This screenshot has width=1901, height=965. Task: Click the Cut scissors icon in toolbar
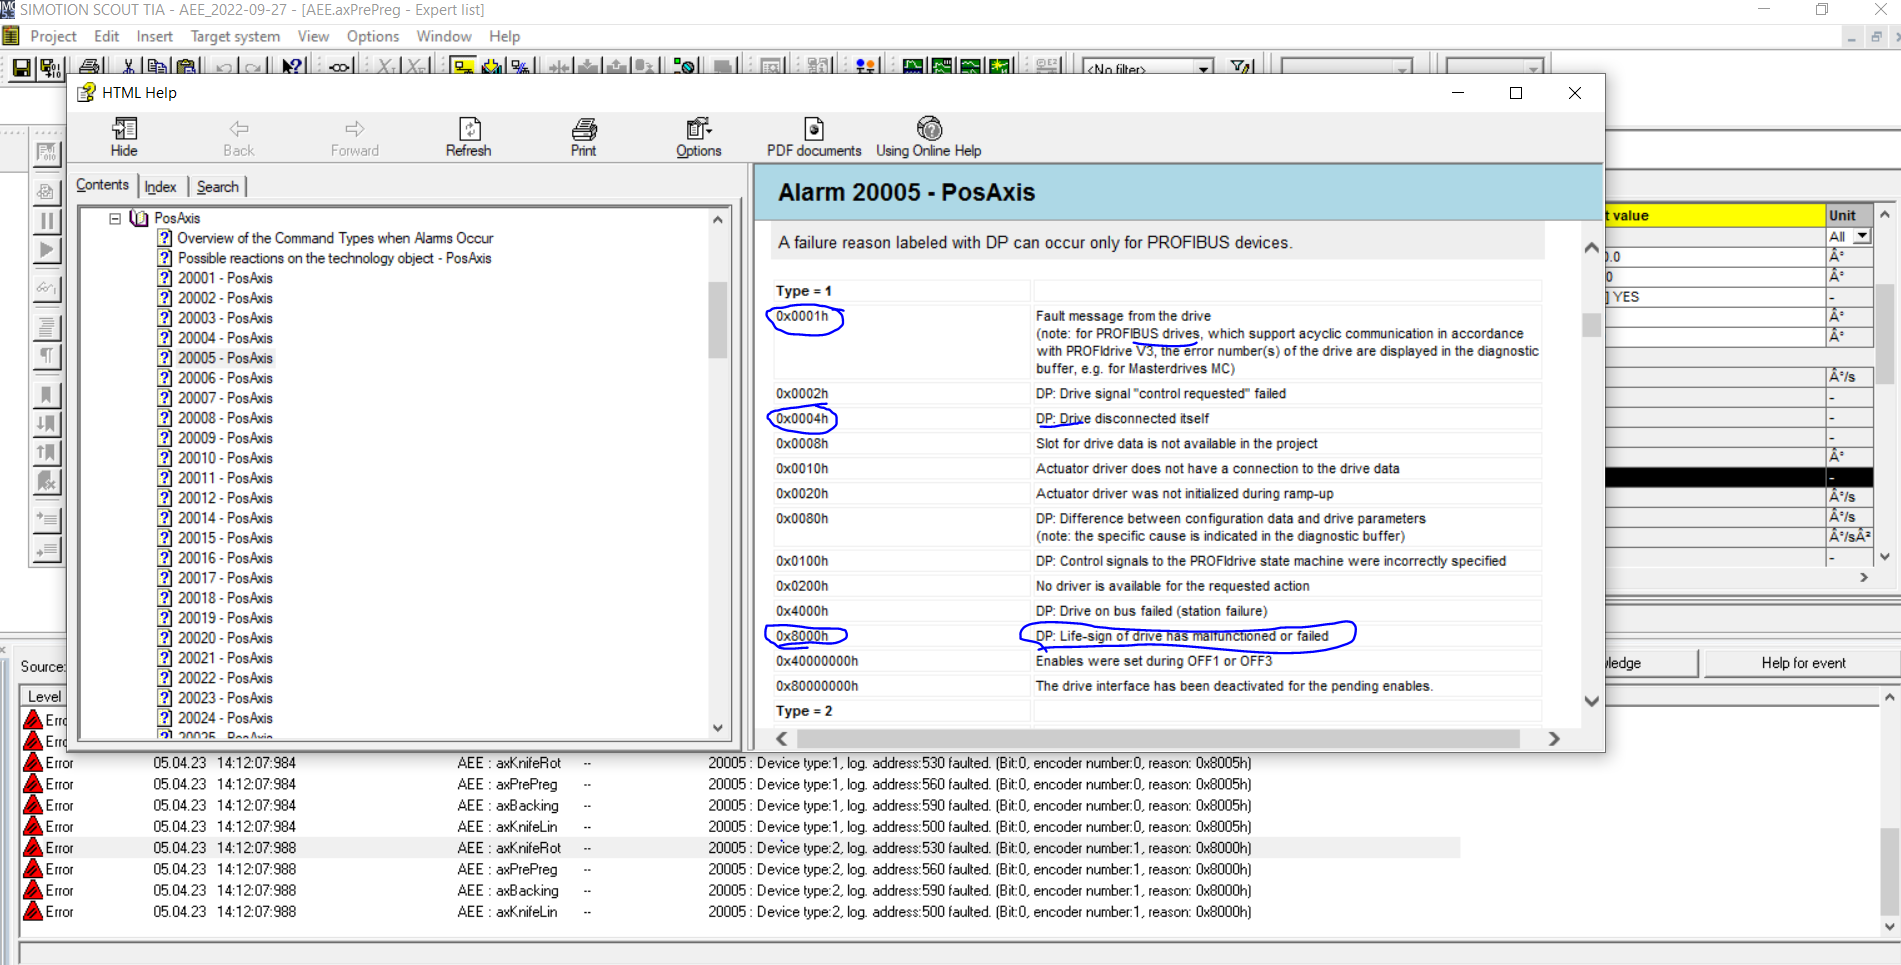128,68
